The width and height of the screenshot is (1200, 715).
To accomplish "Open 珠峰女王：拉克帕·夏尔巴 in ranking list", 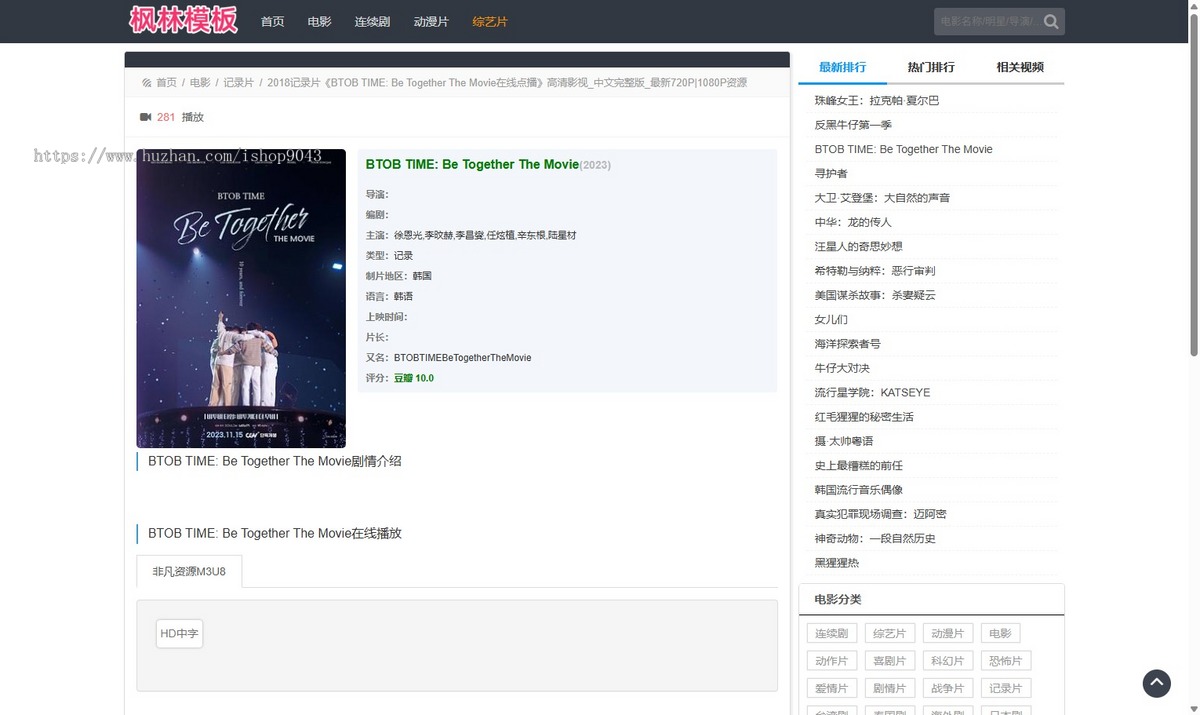I will pos(877,101).
